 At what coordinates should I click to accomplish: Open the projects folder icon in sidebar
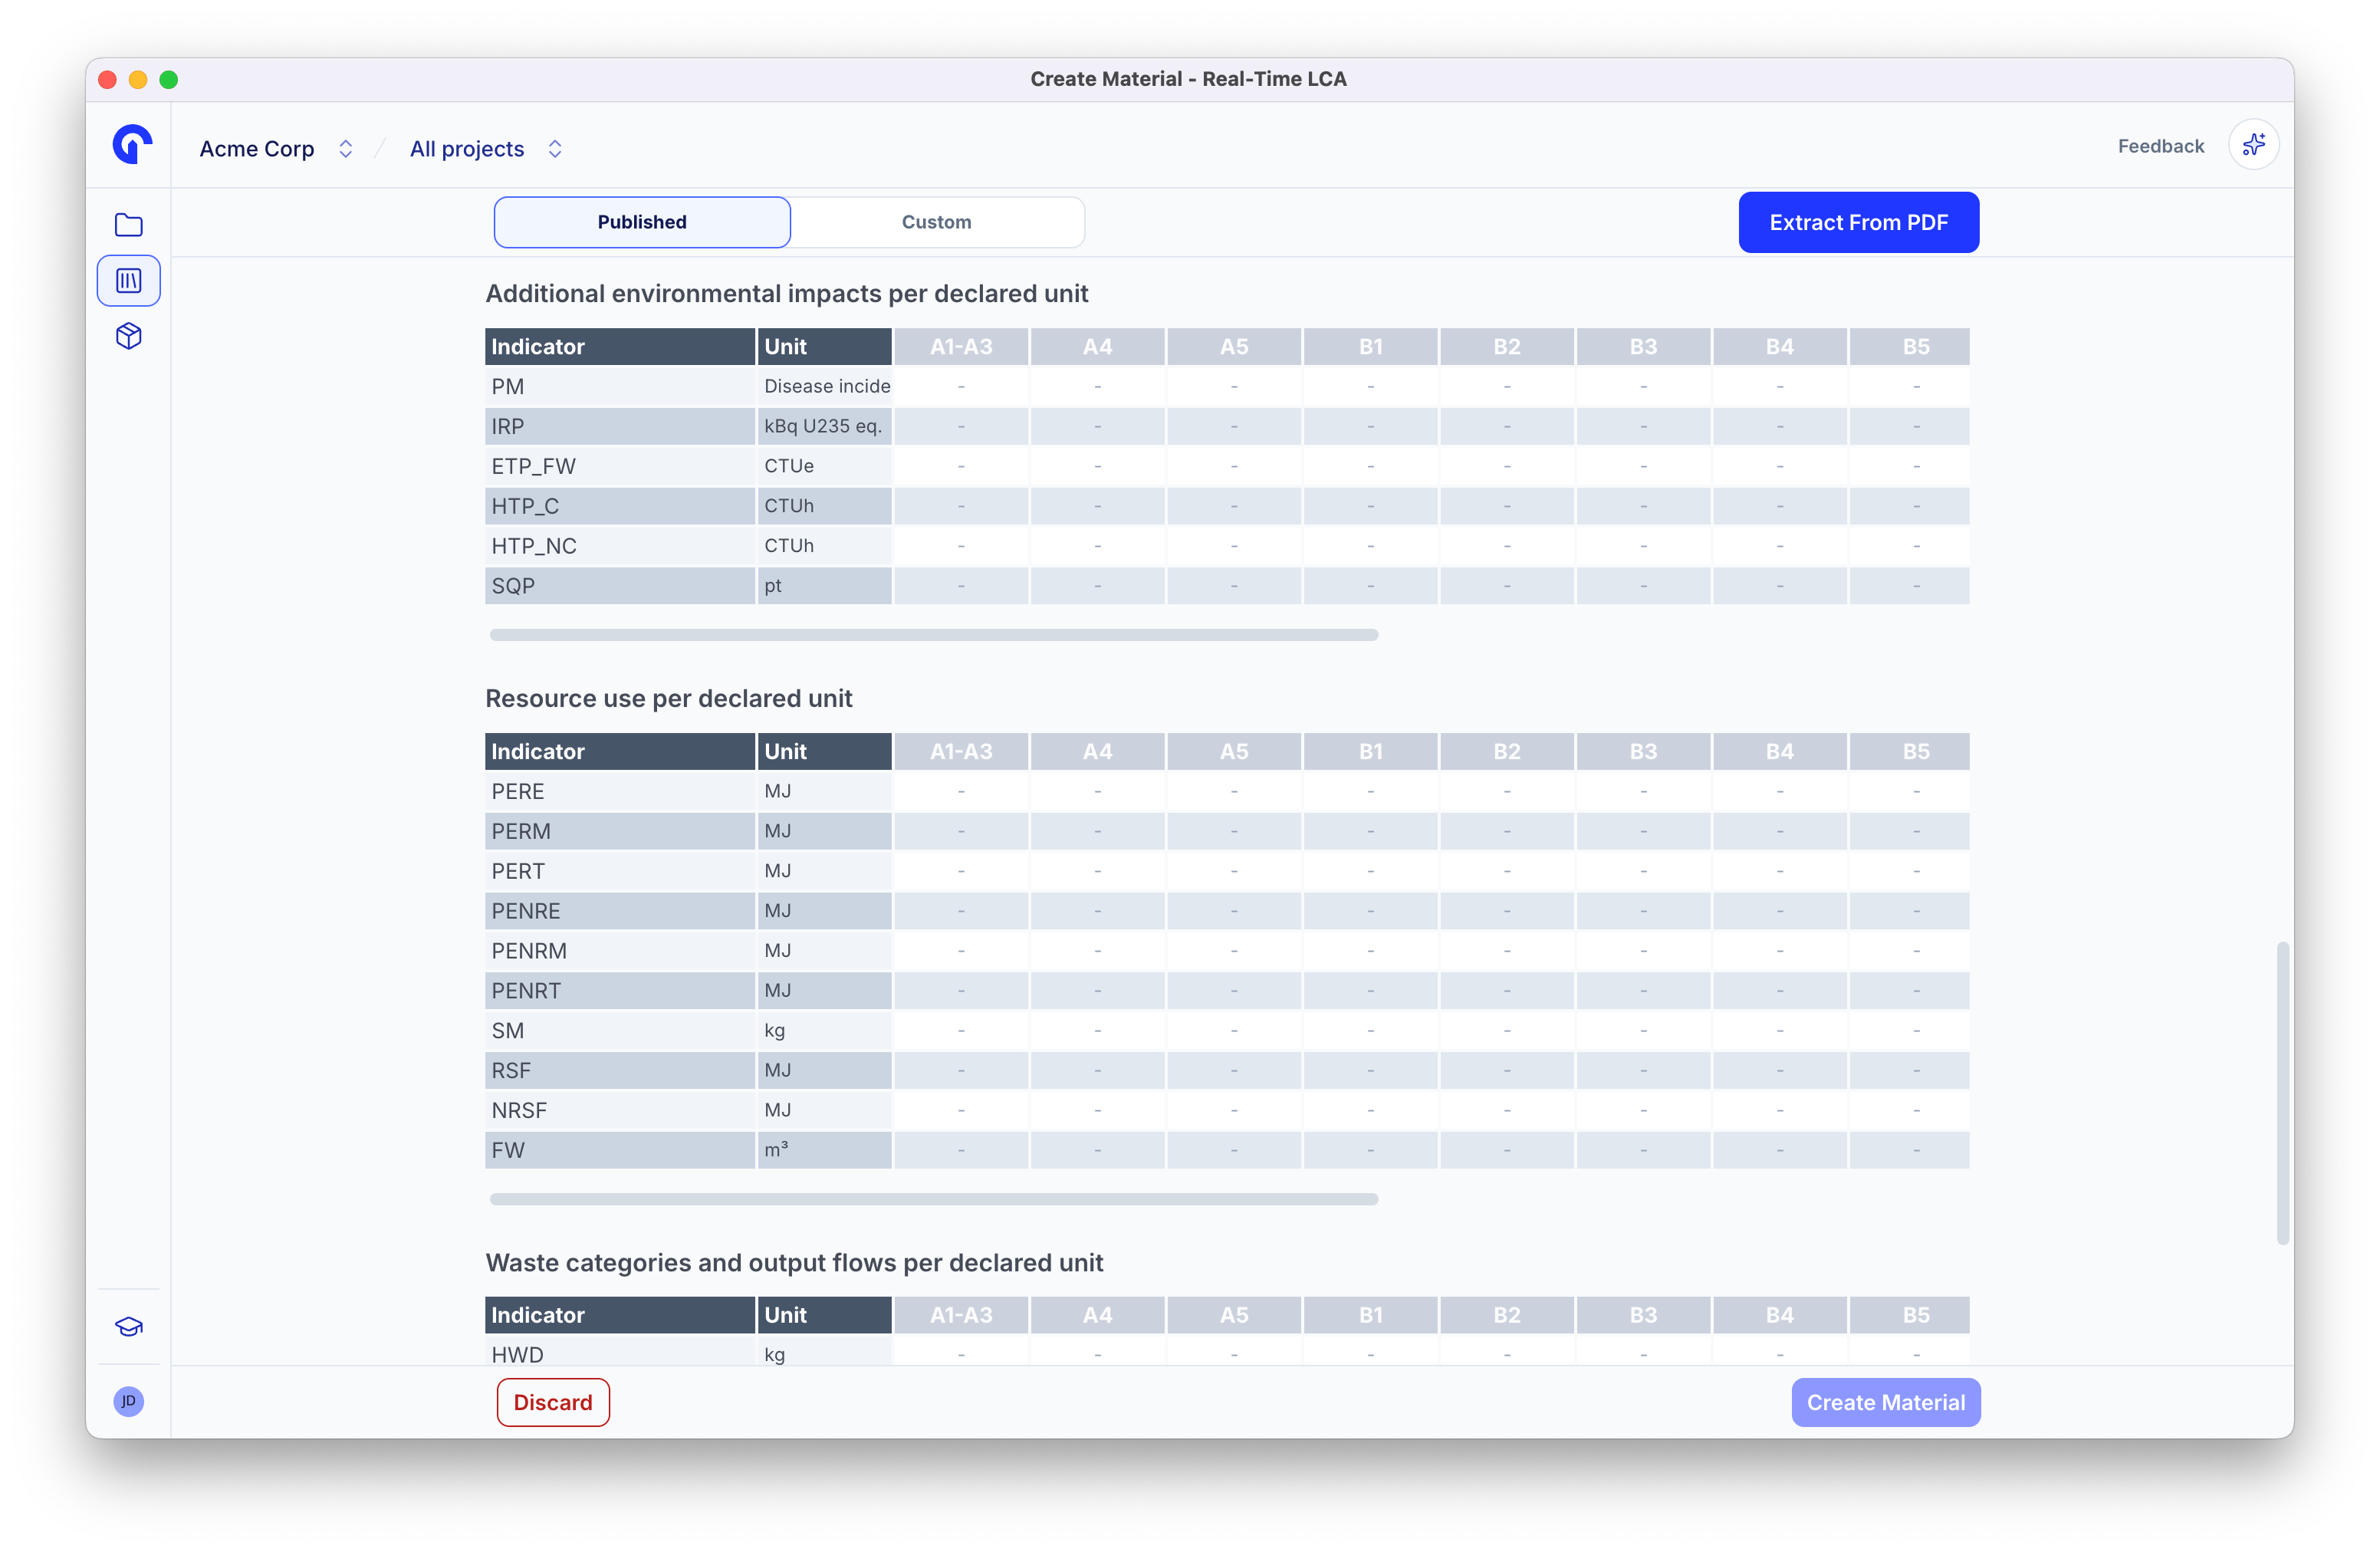tap(129, 225)
